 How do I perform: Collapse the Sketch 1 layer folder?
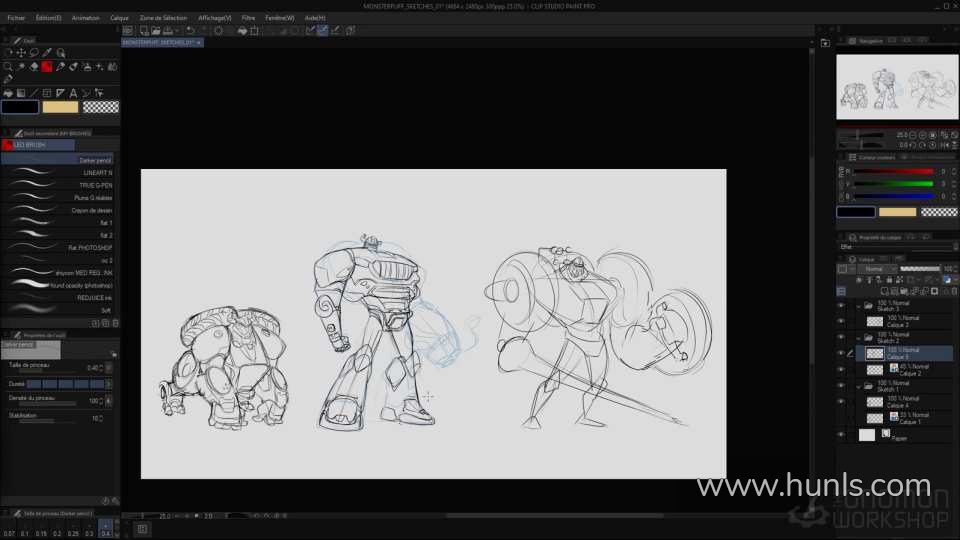click(858, 386)
